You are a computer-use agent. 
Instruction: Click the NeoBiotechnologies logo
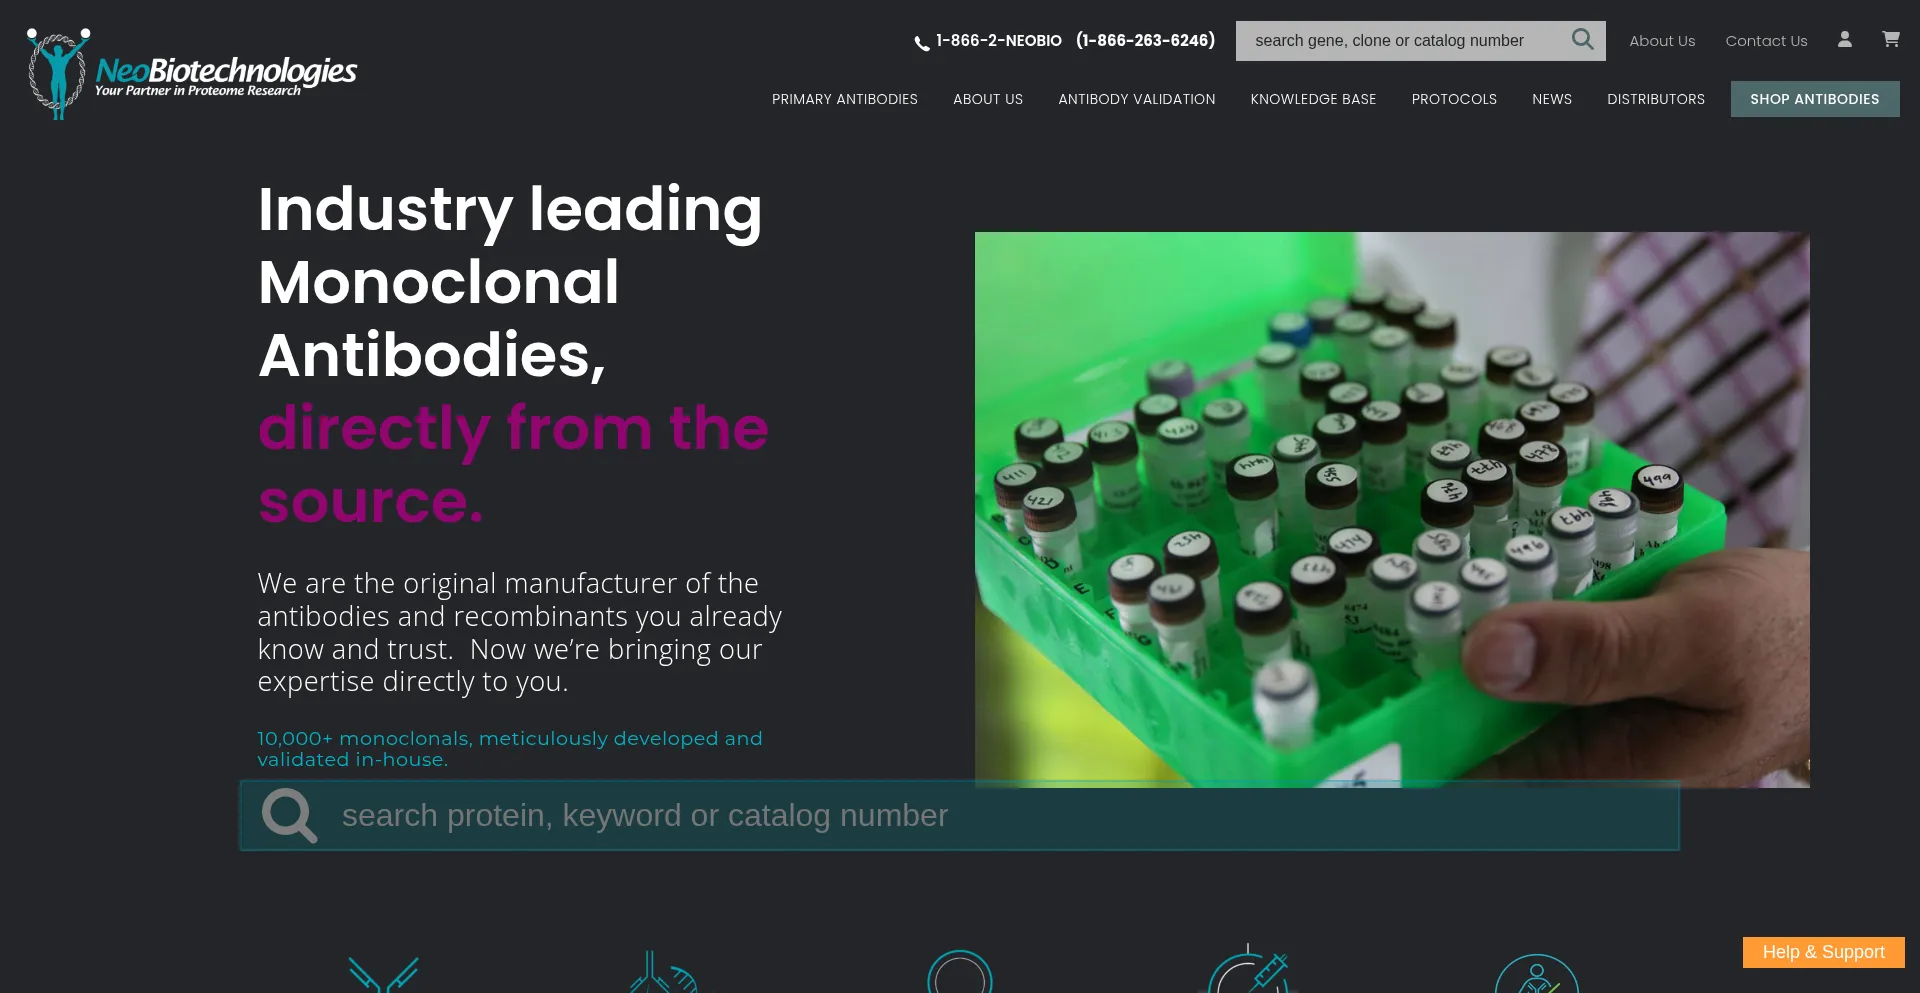pos(191,74)
